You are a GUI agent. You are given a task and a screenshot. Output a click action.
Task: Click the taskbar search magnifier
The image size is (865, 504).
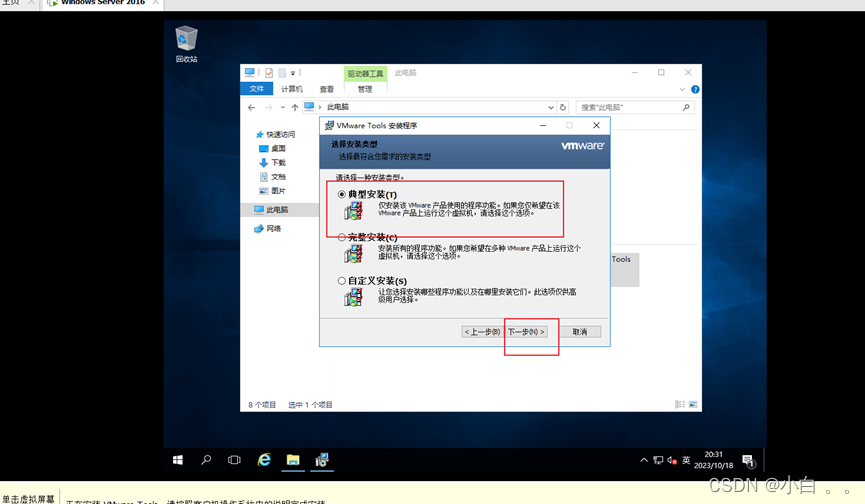(206, 460)
